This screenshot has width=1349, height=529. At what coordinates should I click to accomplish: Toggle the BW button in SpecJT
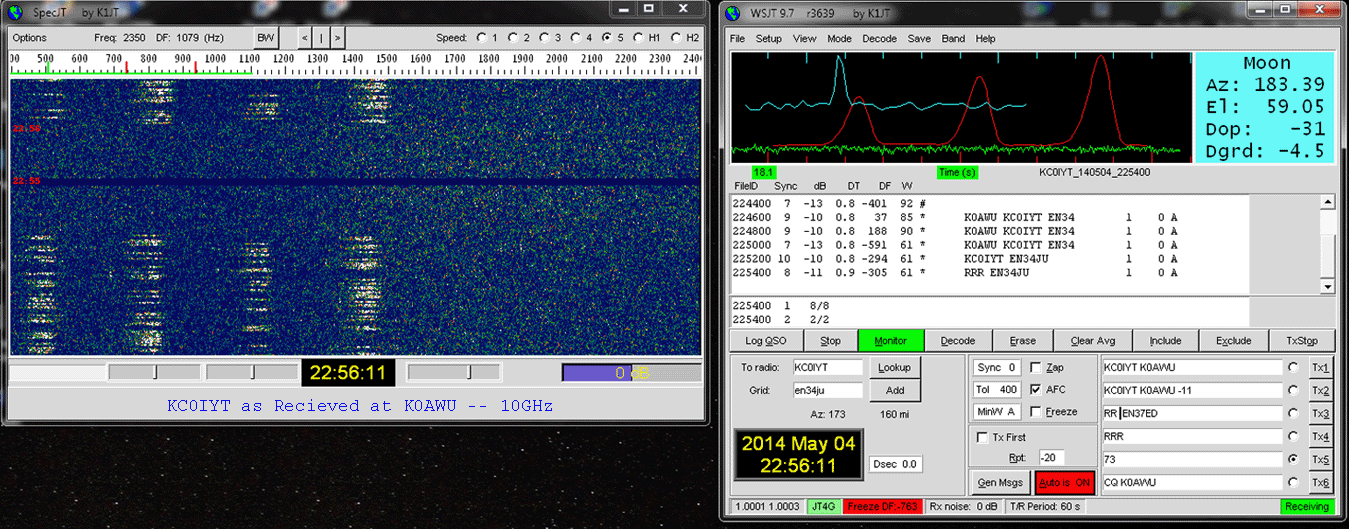[x=265, y=38]
